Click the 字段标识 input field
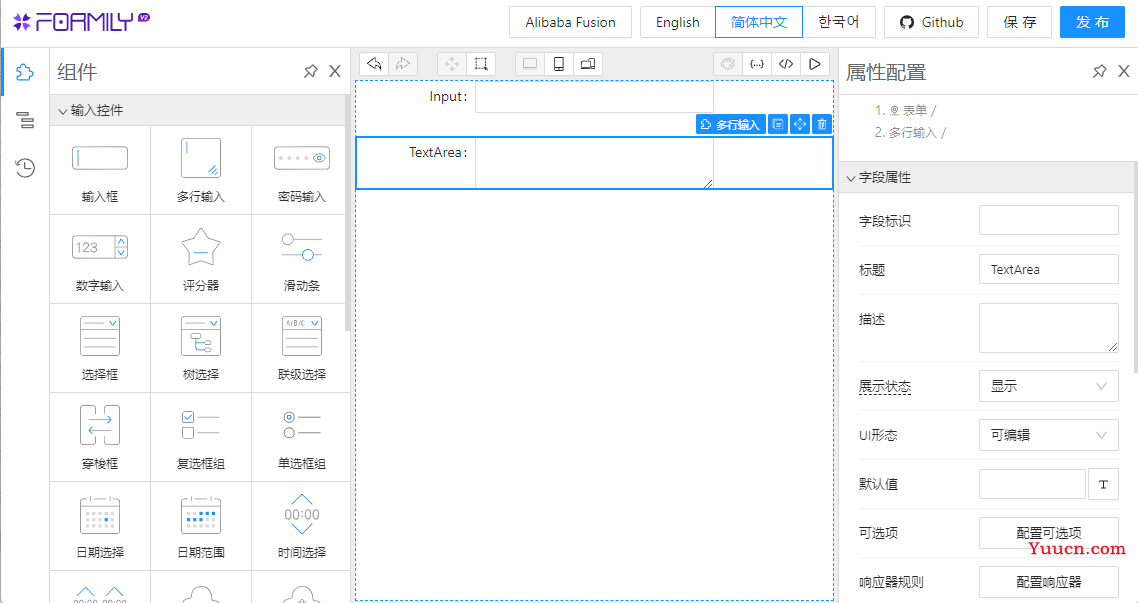The height and width of the screenshot is (603, 1138). coord(1049,220)
